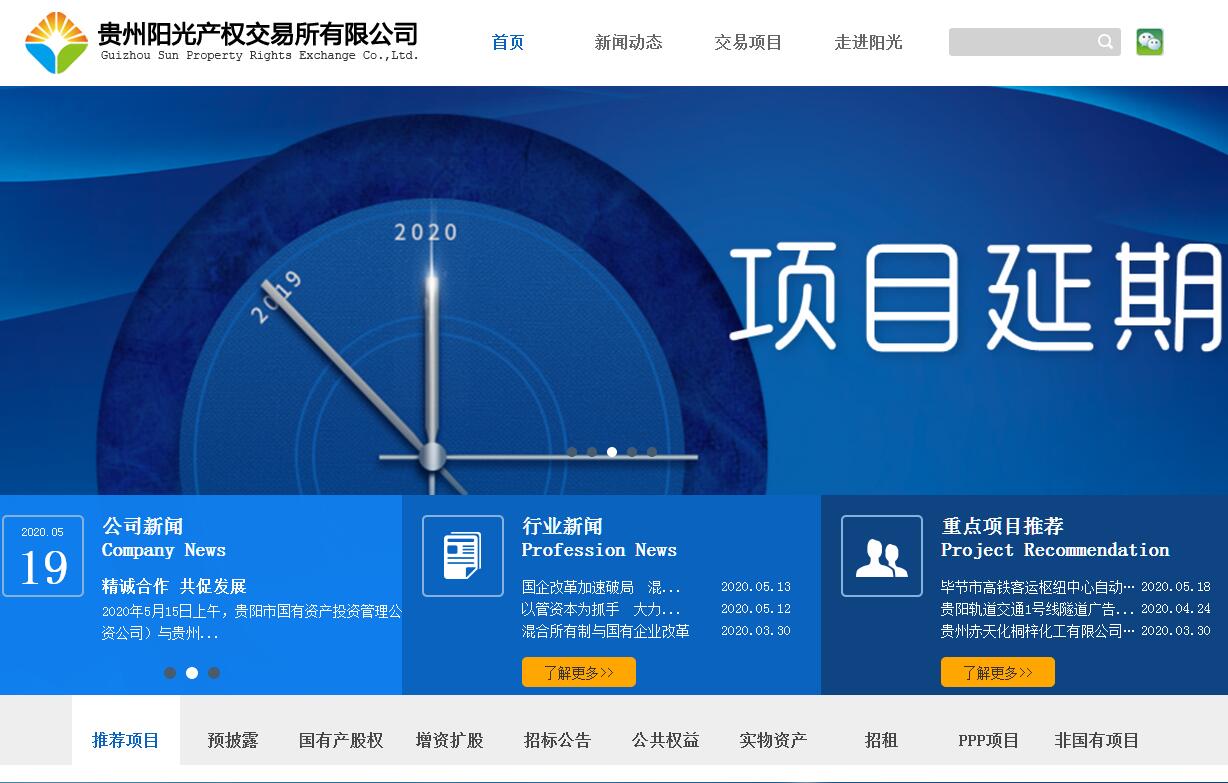Open the 交易项目 navigation menu
This screenshot has width=1228, height=783.
coord(748,42)
